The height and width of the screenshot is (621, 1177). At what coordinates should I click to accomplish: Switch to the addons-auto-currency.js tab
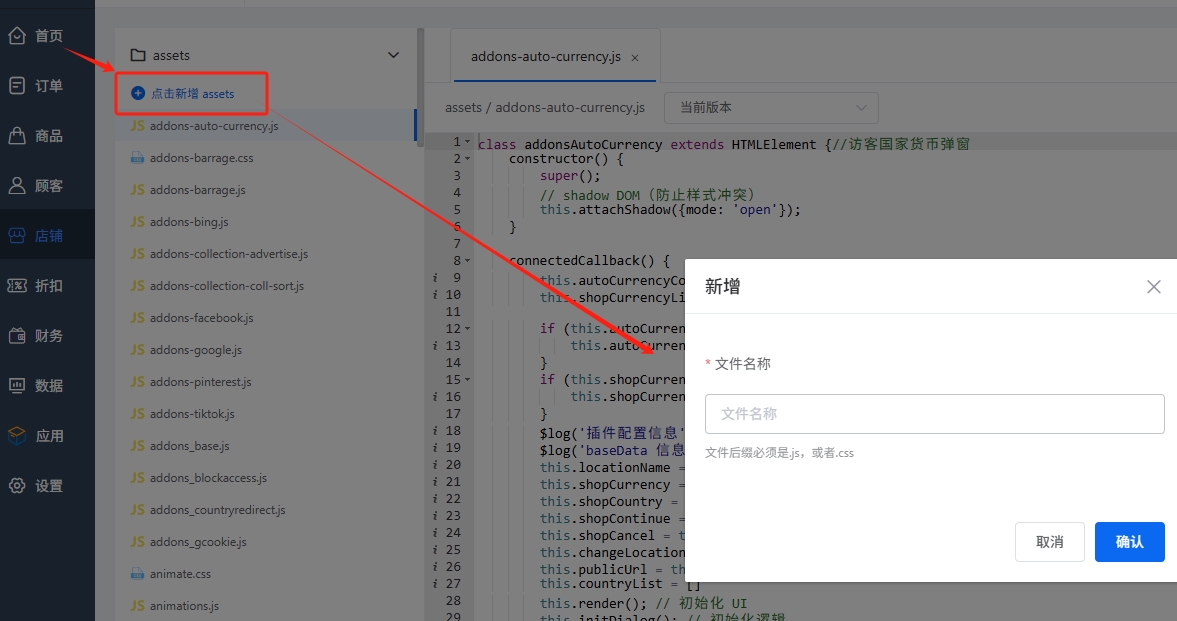pyautogui.click(x=545, y=57)
